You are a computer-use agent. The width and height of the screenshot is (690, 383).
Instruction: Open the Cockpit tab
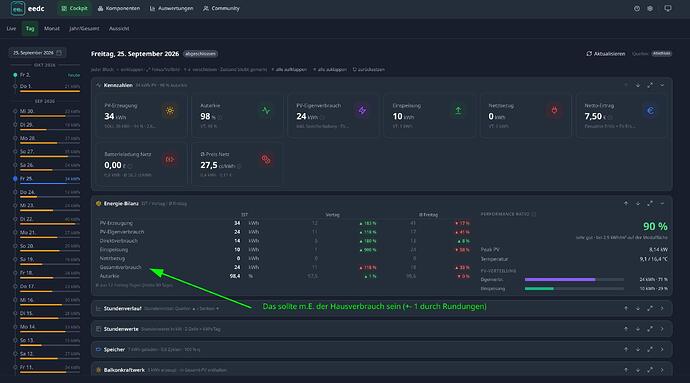[x=74, y=8]
